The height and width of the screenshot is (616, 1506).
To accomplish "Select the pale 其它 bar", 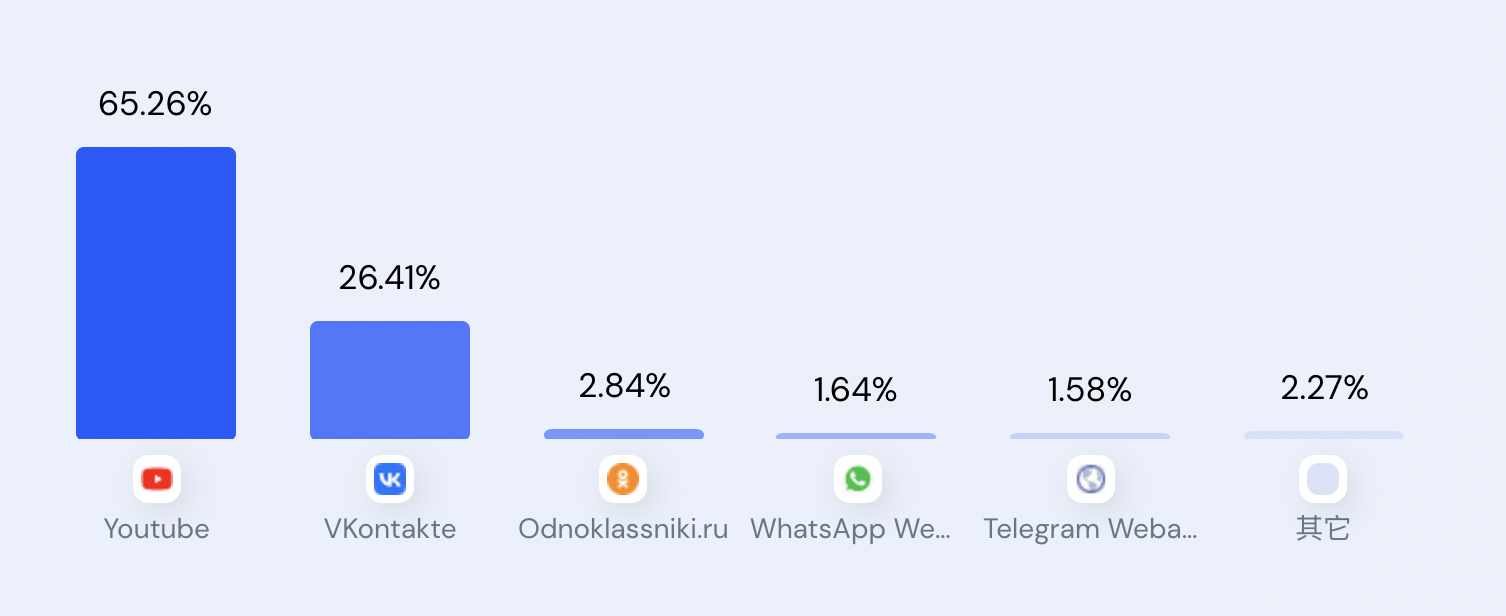I will point(1324,435).
